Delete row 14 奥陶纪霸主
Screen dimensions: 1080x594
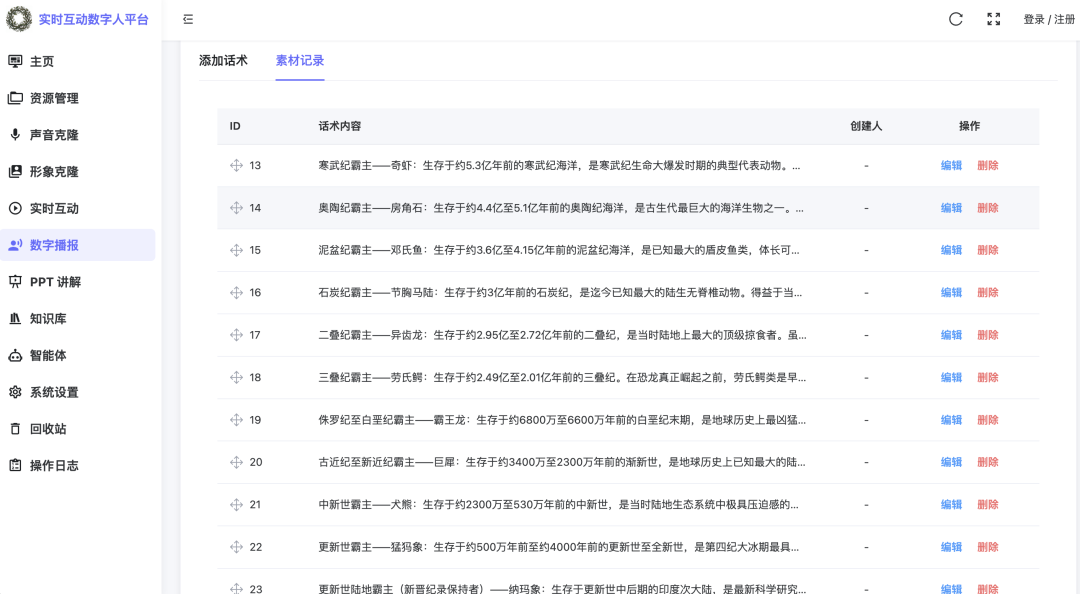click(988, 207)
